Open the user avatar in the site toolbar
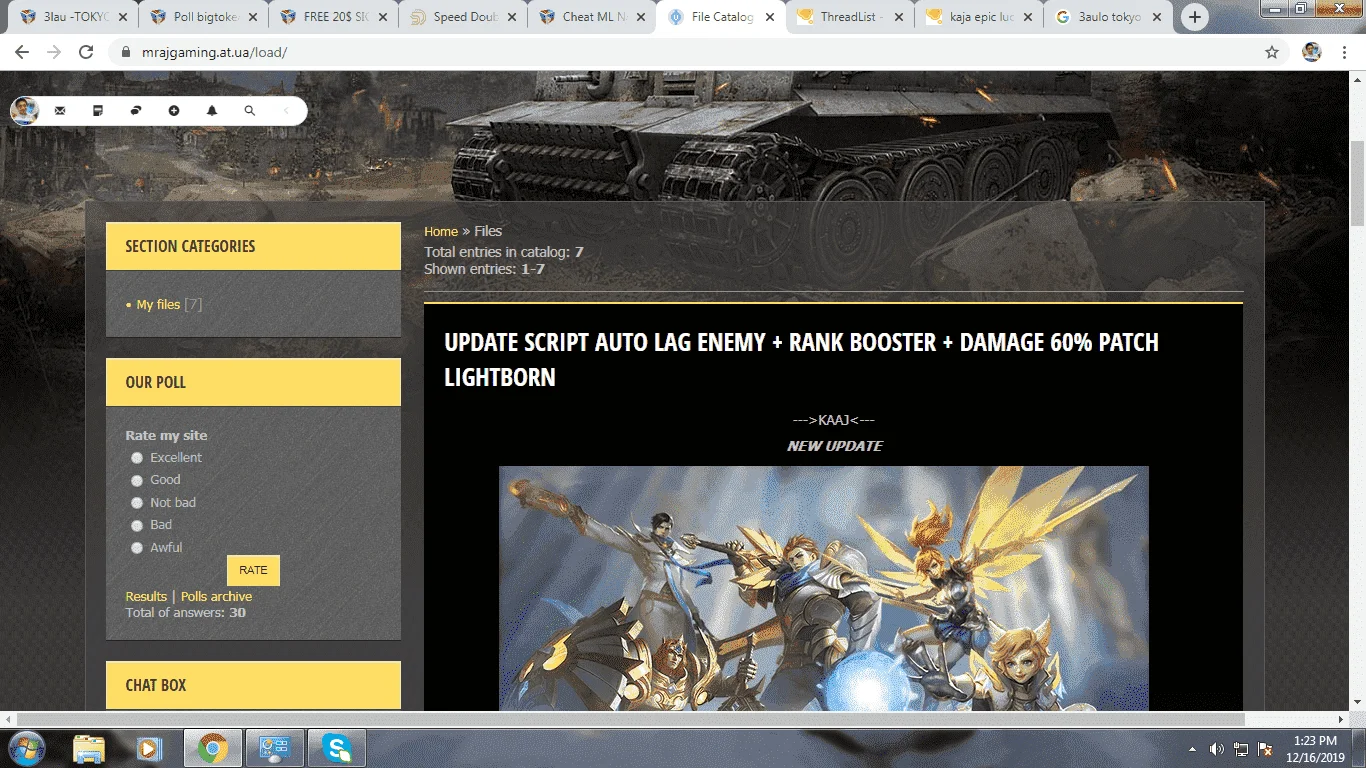Screen dimensions: 1366x768 pyautogui.click(x=24, y=111)
